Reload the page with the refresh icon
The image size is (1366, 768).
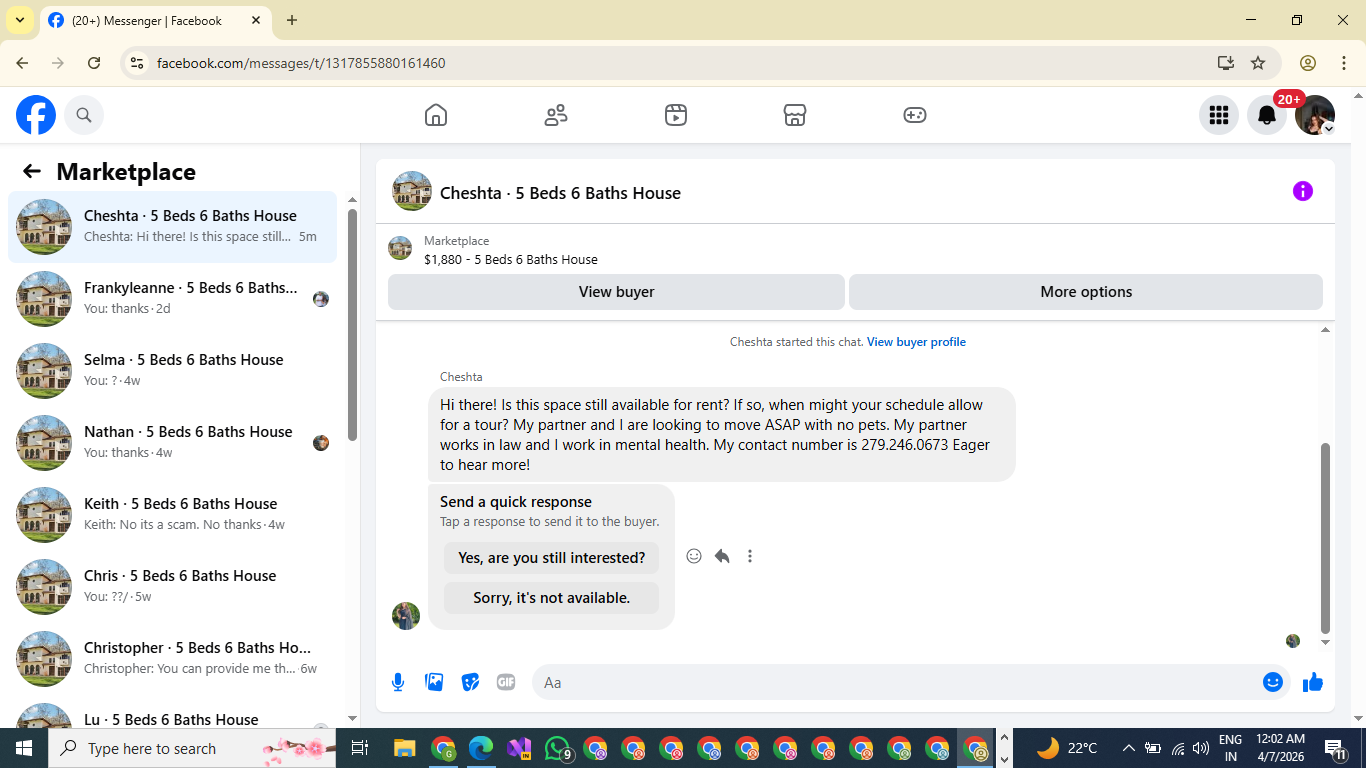coord(94,63)
